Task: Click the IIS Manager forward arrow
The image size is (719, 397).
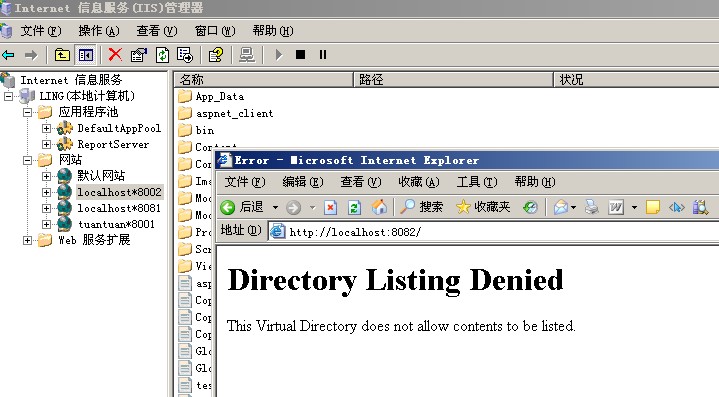Action: coord(31,55)
